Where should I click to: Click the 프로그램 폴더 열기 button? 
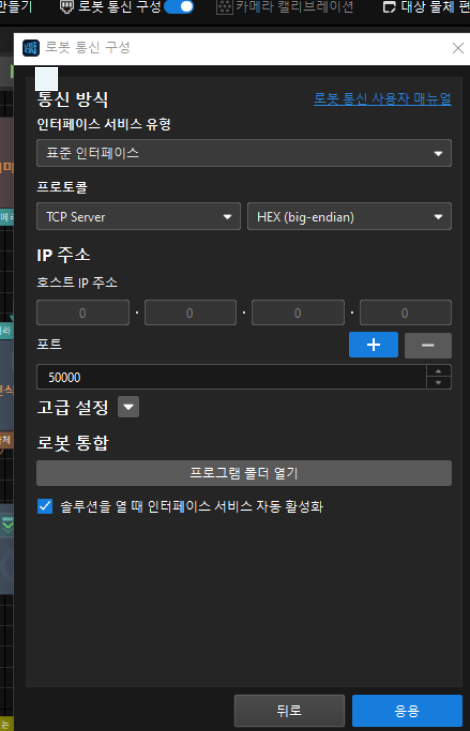point(244,473)
